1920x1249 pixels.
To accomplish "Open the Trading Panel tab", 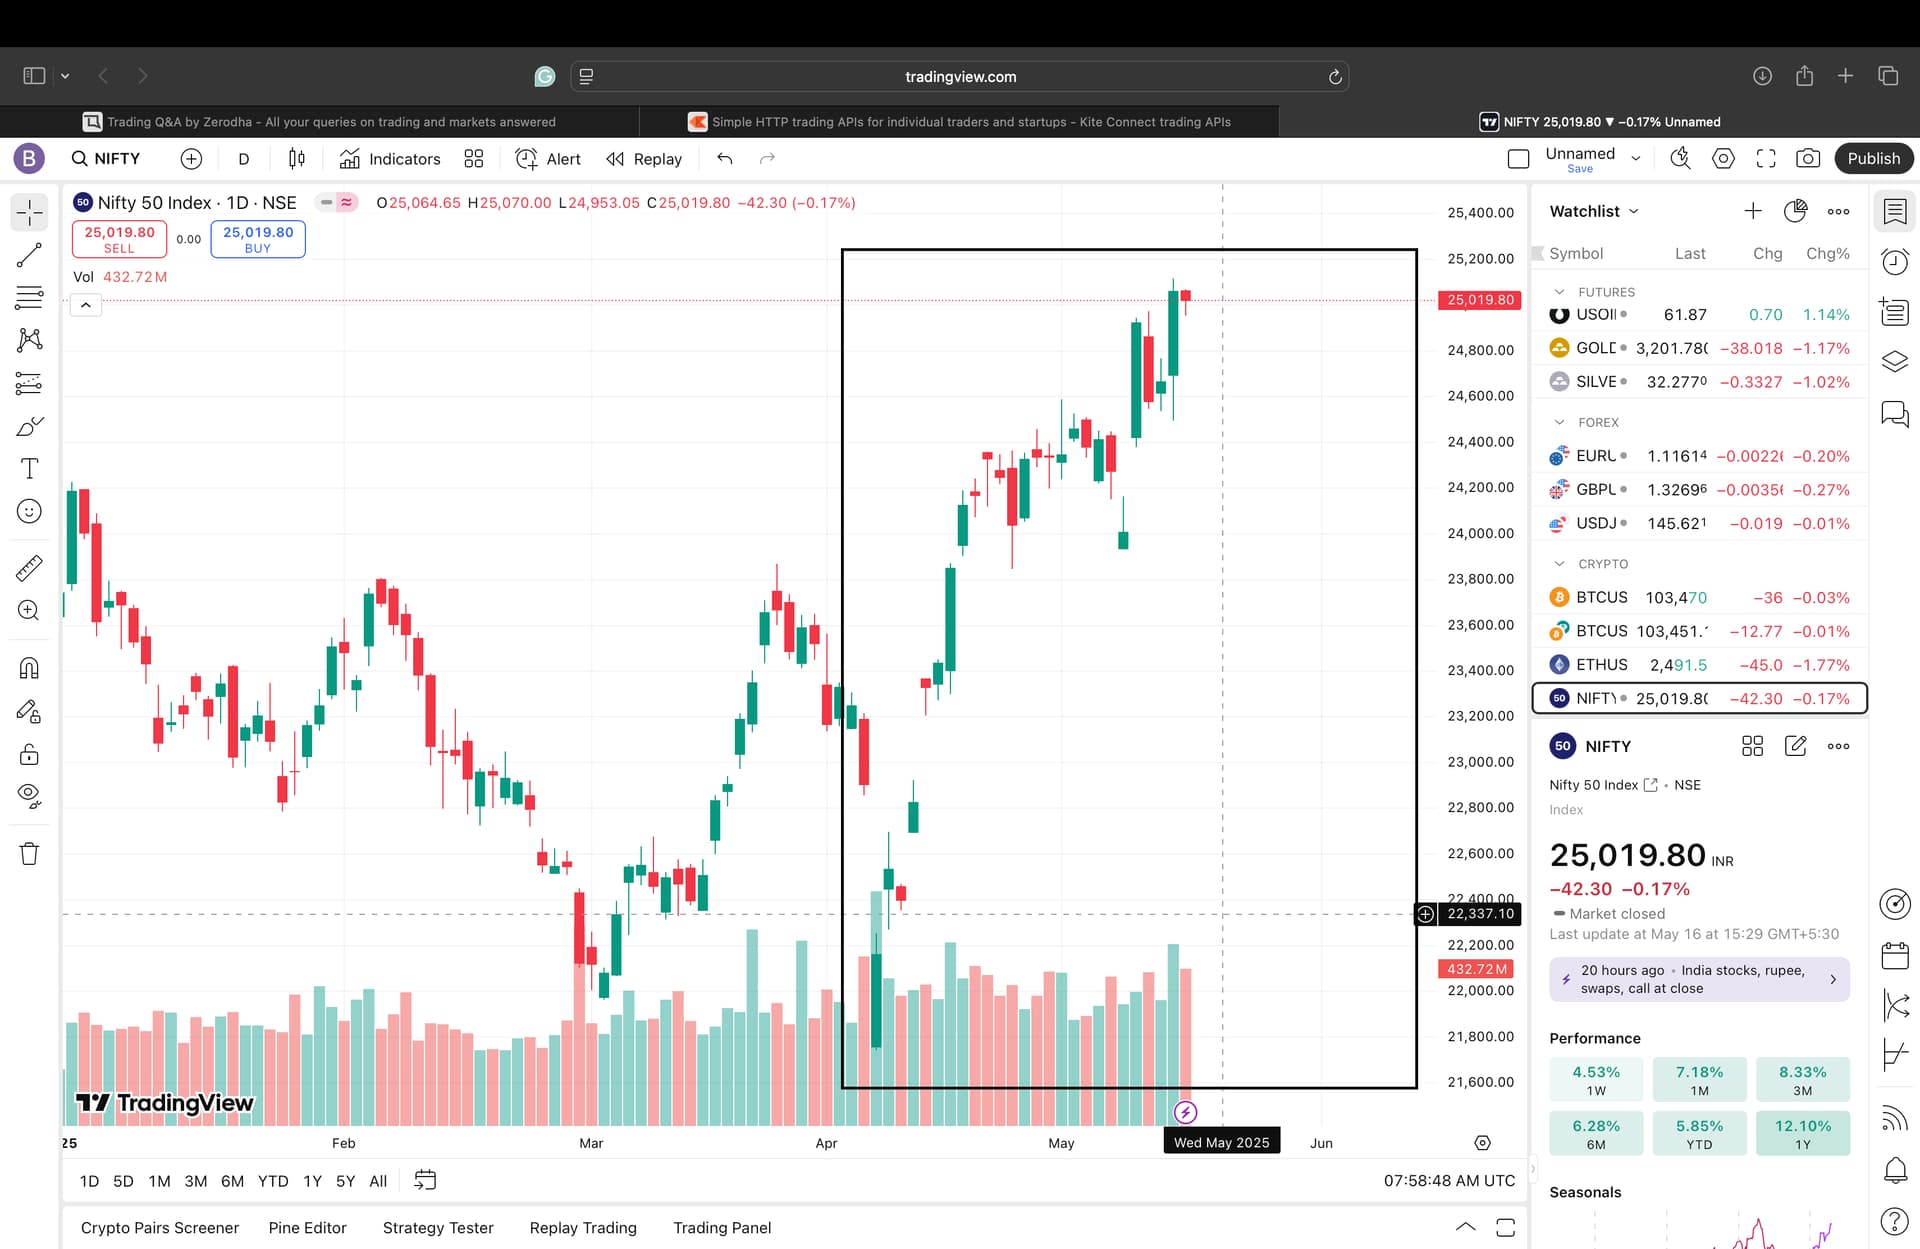I will (722, 1228).
